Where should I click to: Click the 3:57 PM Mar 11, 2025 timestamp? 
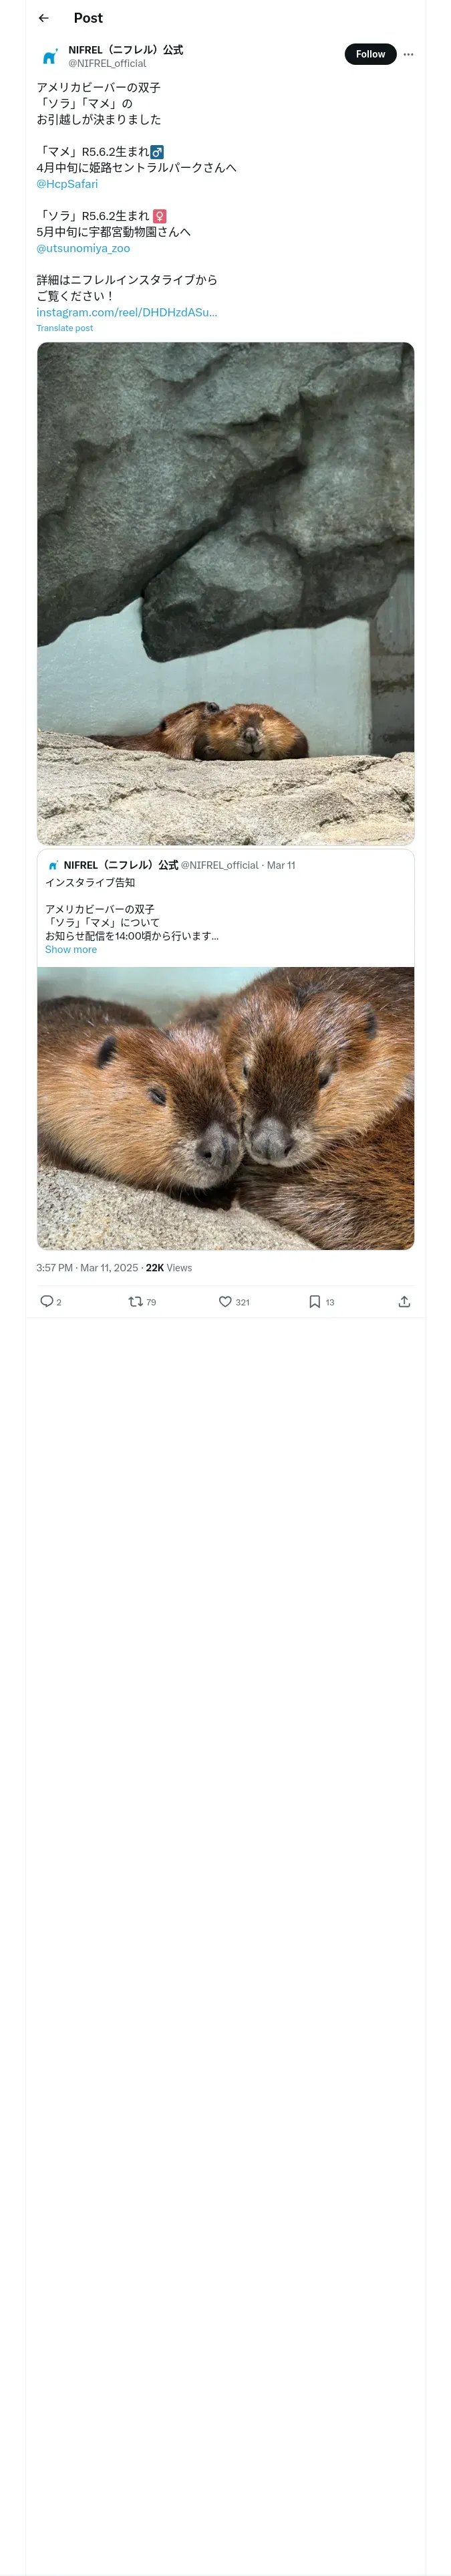(x=87, y=1267)
